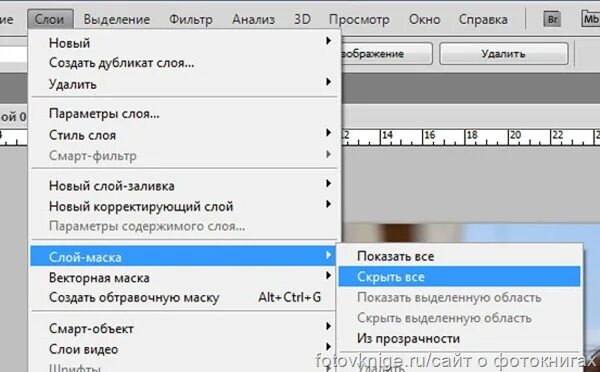Click the arrow on Слой-маска row
The height and width of the screenshot is (372, 600).
pos(328,255)
